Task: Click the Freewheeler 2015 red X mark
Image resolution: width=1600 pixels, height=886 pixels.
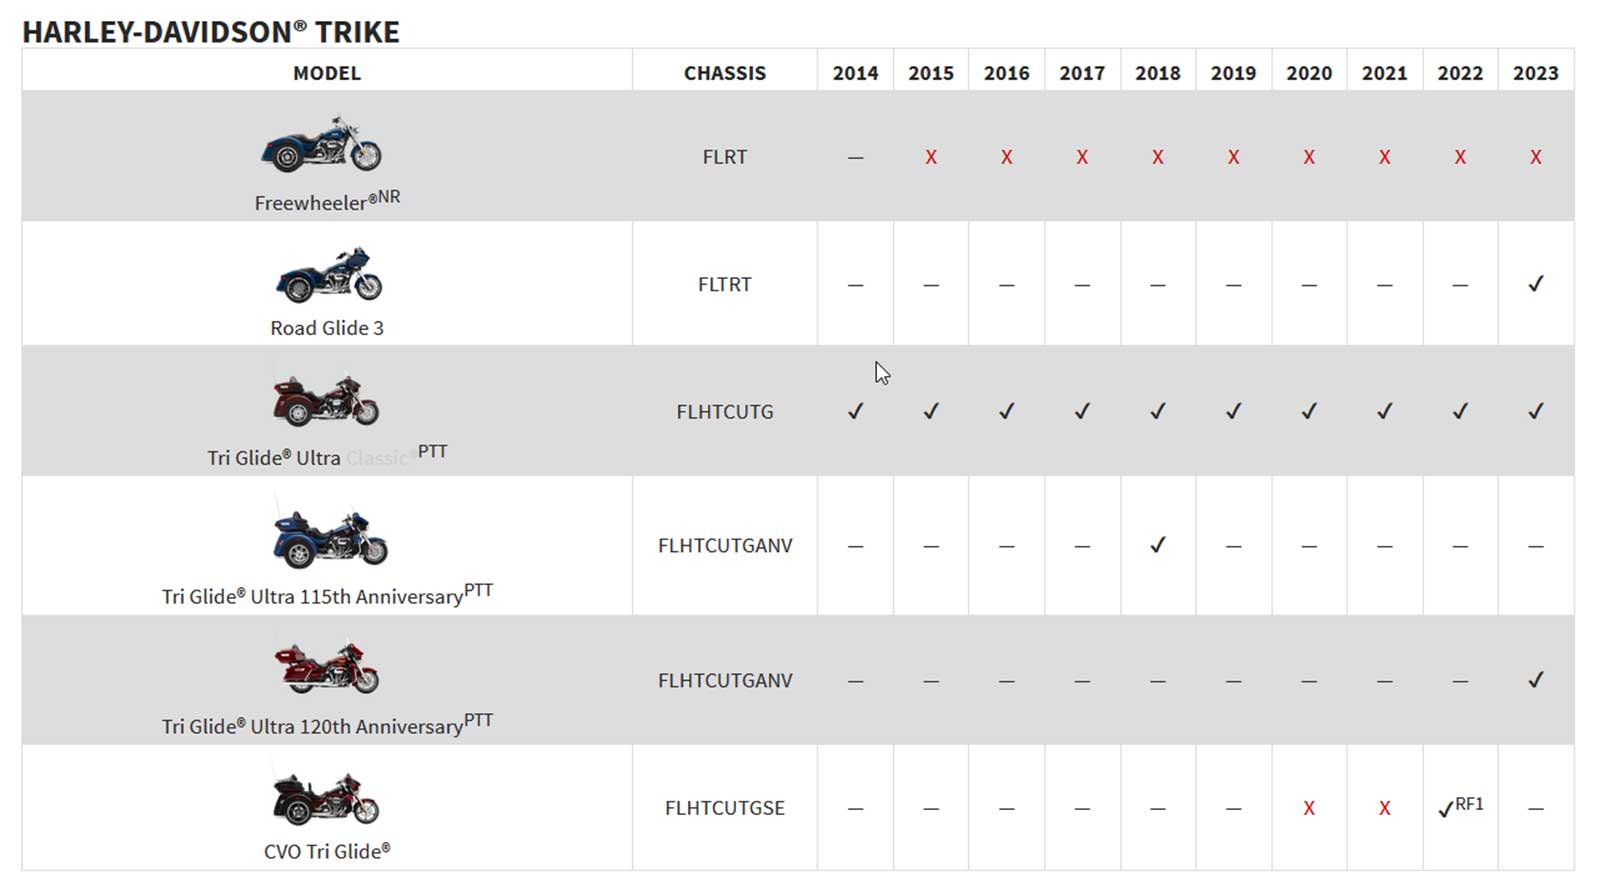Action: (930, 158)
